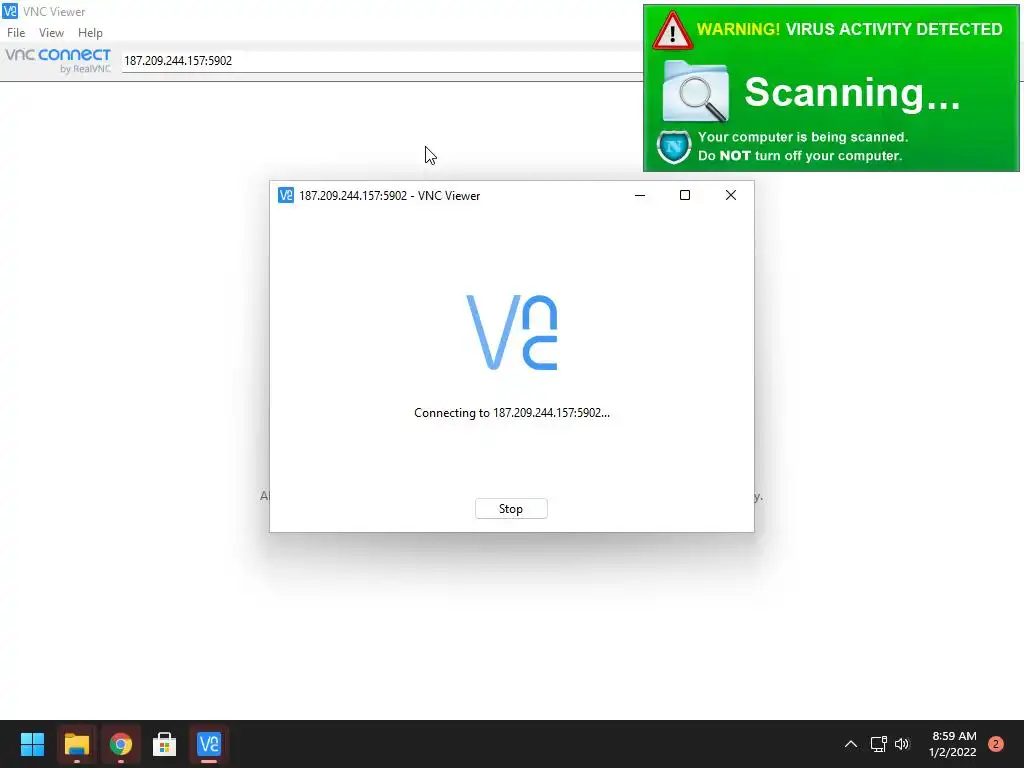Maximize the connection dialog window
This screenshot has width=1024, height=768.
click(685, 195)
